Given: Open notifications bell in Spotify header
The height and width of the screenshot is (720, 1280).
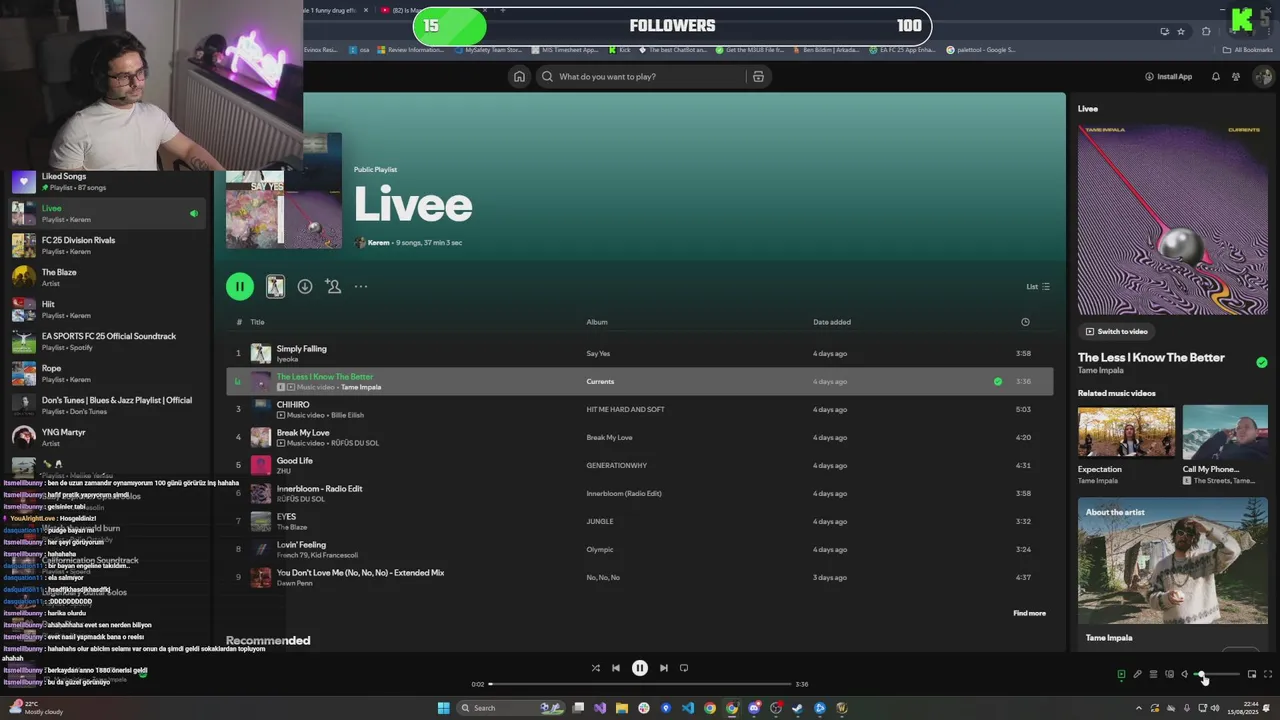Looking at the screenshot, I should [x=1216, y=76].
